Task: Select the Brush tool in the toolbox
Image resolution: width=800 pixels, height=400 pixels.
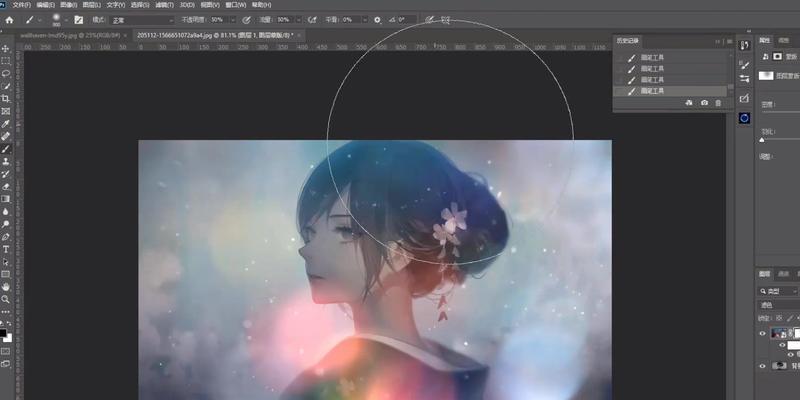Action: pyautogui.click(x=6, y=149)
